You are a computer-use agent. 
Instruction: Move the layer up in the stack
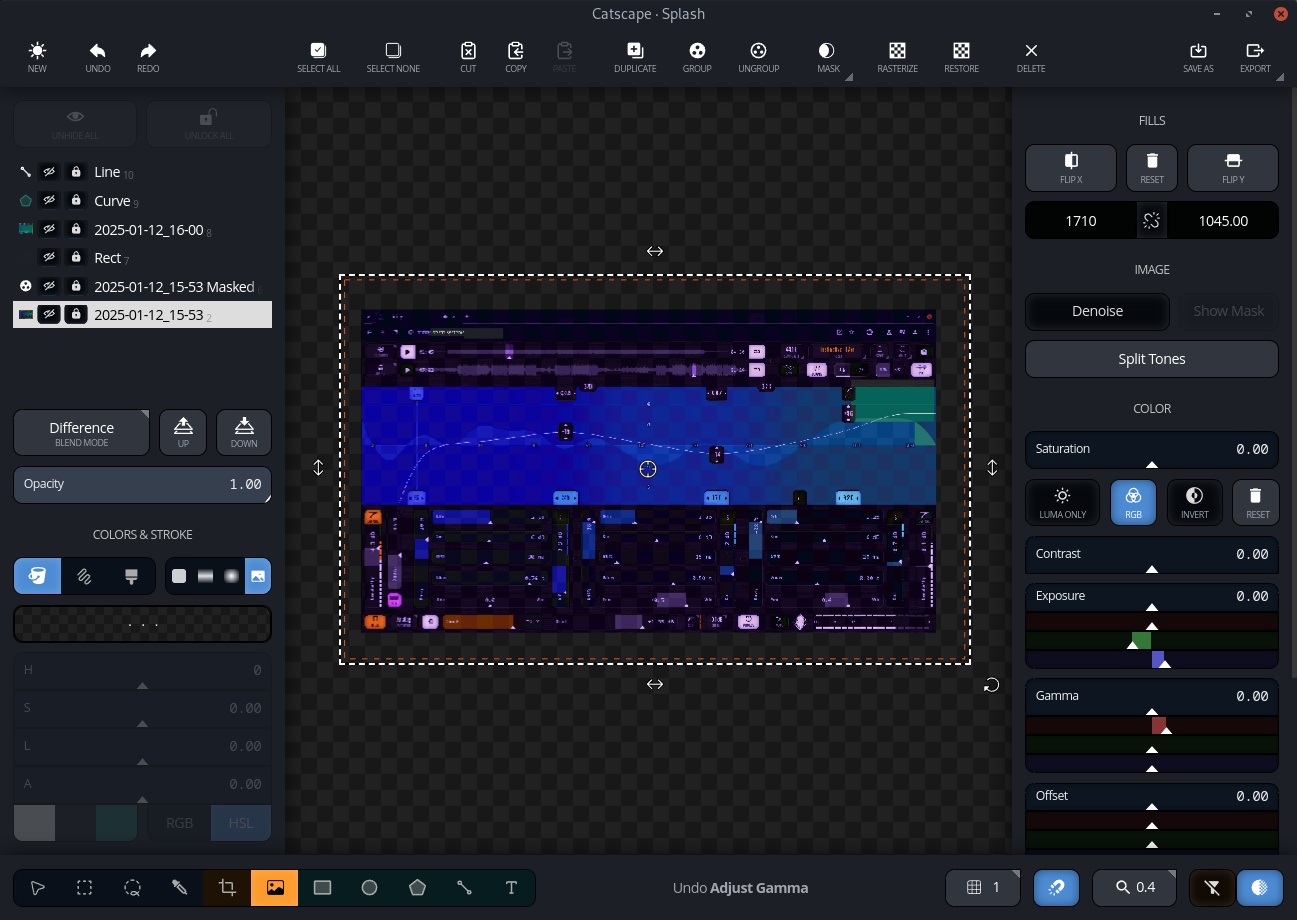click(x=183, y=432)
